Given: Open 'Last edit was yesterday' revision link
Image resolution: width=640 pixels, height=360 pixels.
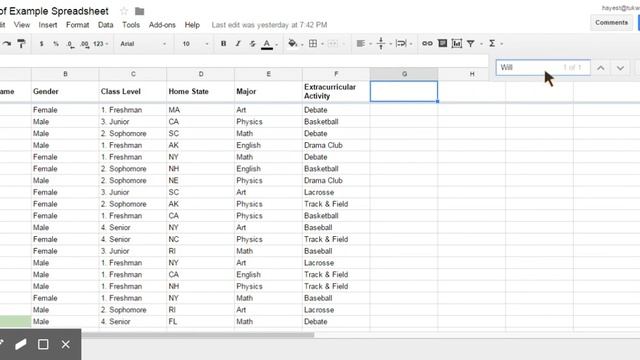Looking at the screenshot, I should pyautogui.click(x=269, y=25).
